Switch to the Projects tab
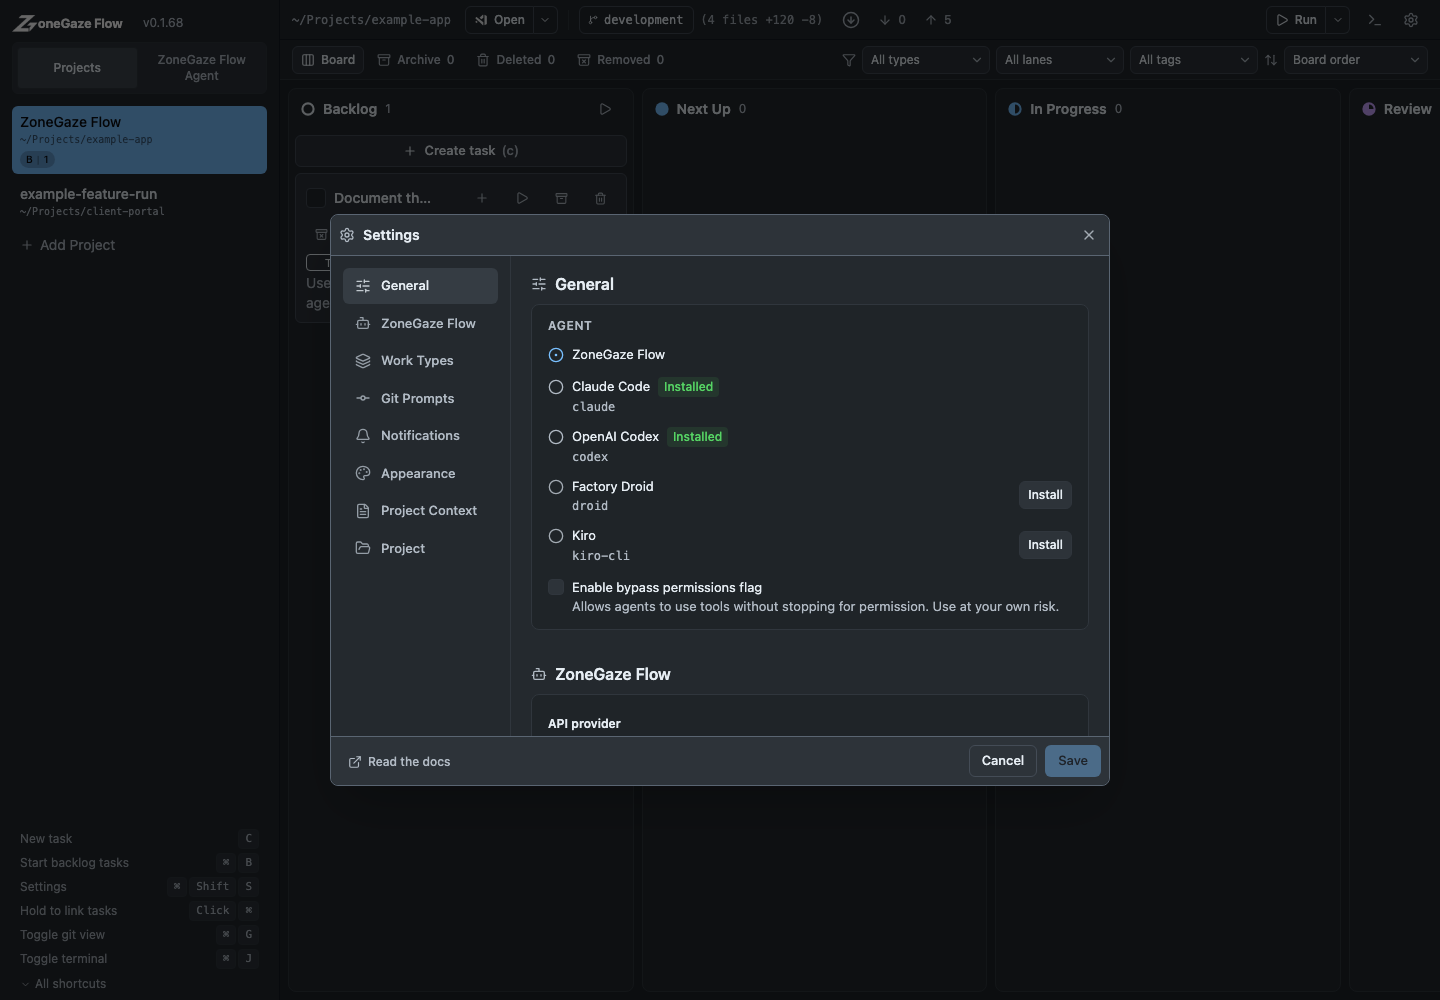Image resolution: width=1440 pixels, height=1000 pixels. point(77,68)
